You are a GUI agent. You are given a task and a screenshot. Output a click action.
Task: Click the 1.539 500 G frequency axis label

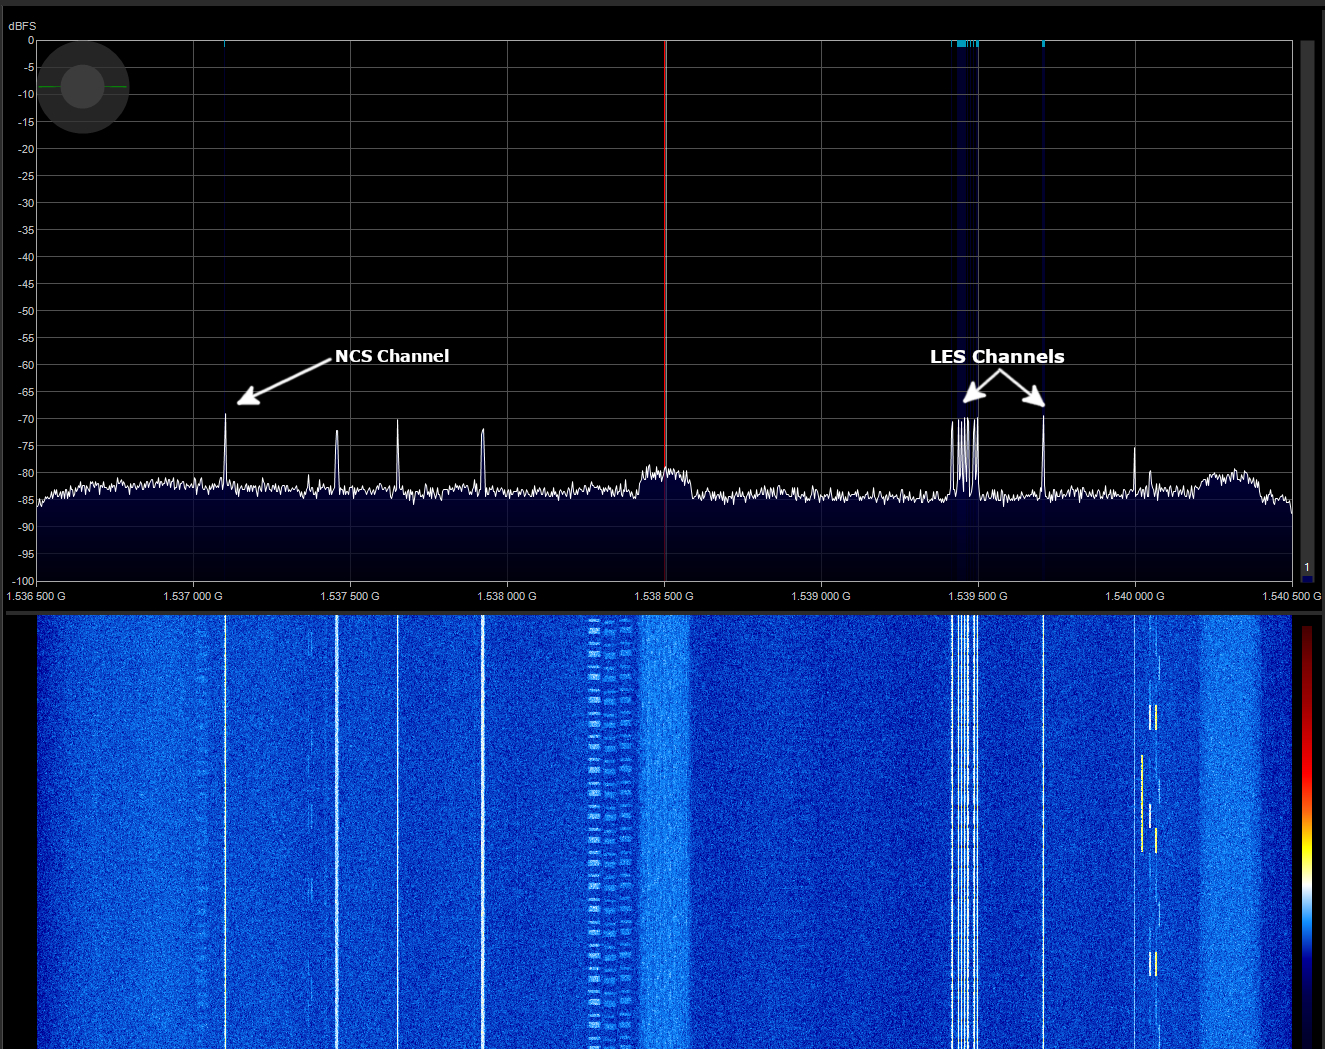(x=978, y=596)
